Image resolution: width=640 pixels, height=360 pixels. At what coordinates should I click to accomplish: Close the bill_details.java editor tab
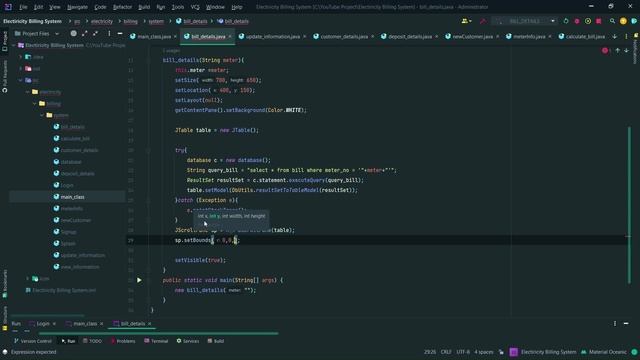point(230,36)
